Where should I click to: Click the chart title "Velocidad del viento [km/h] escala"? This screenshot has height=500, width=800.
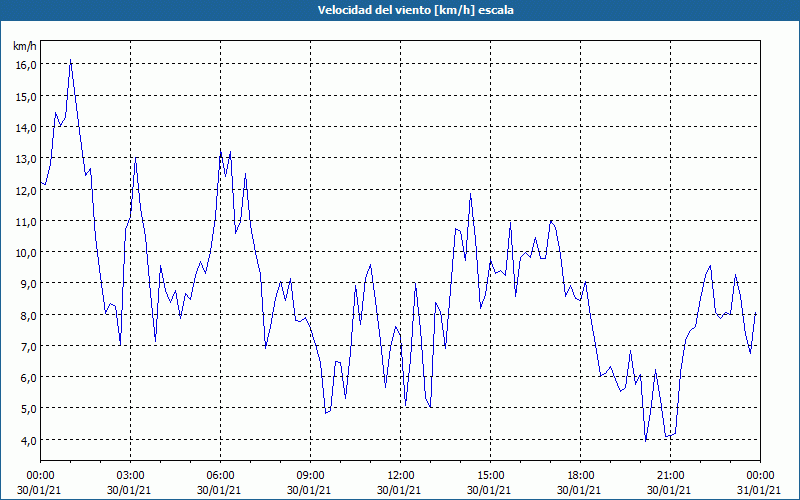(415, 10)
